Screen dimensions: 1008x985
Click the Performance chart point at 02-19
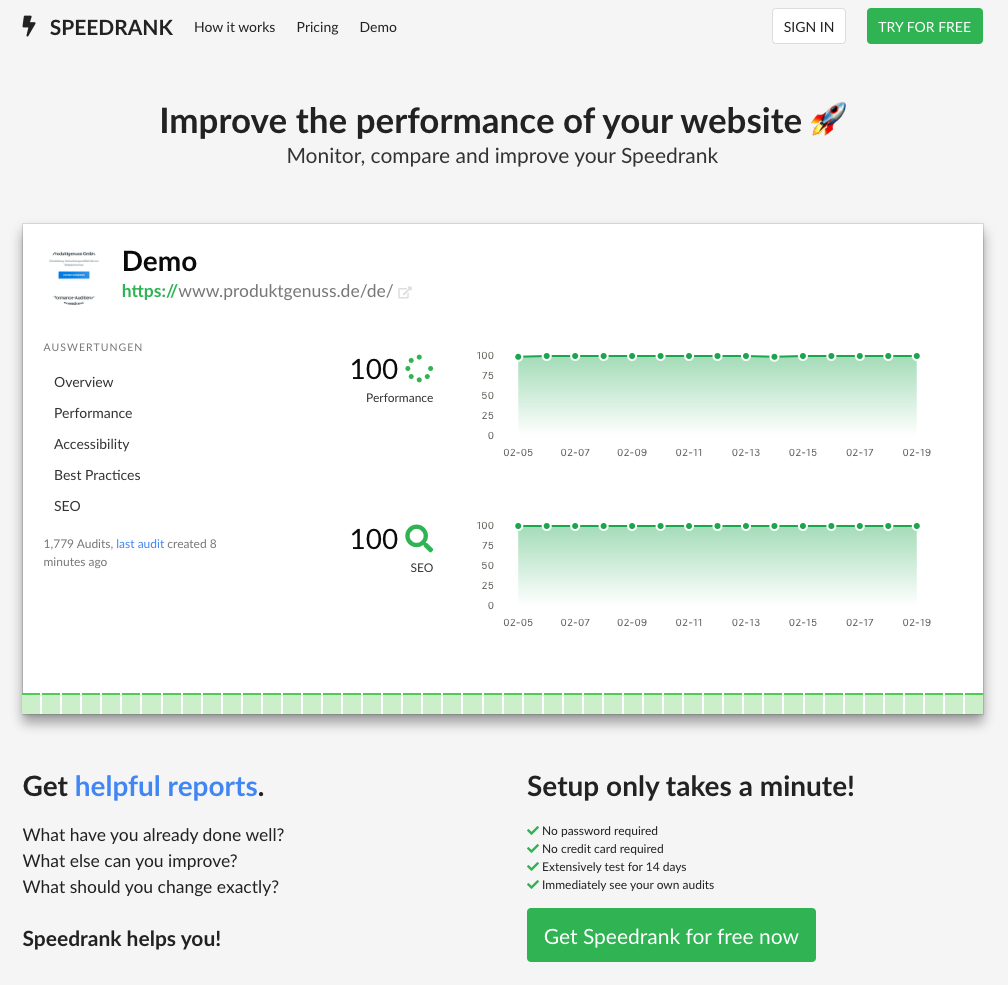pyautogui.click(x=917, y=356)
